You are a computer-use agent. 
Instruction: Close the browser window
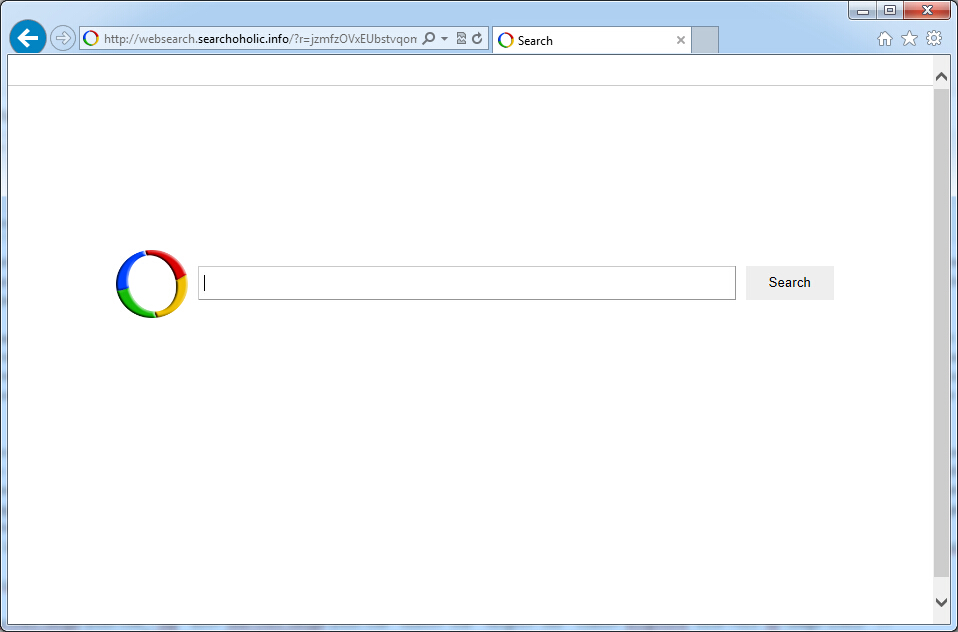tap(927, 10)
